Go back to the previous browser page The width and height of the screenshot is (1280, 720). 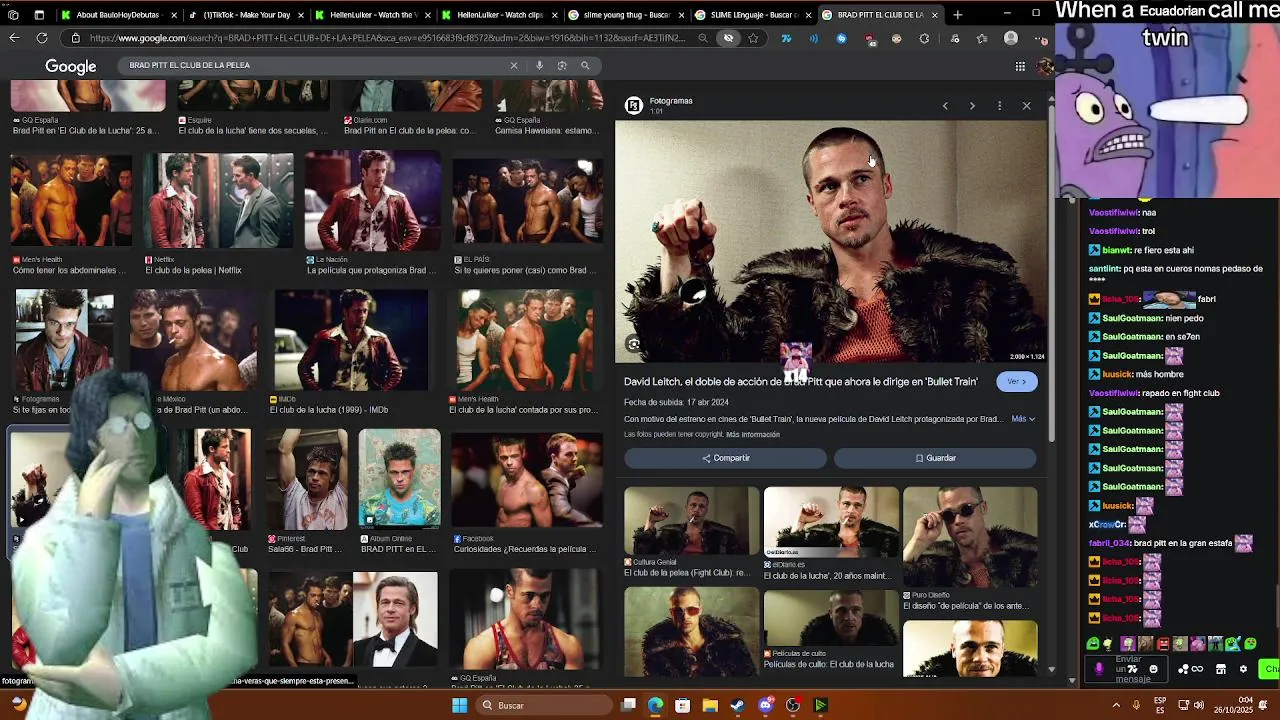(x=14, y=38)
